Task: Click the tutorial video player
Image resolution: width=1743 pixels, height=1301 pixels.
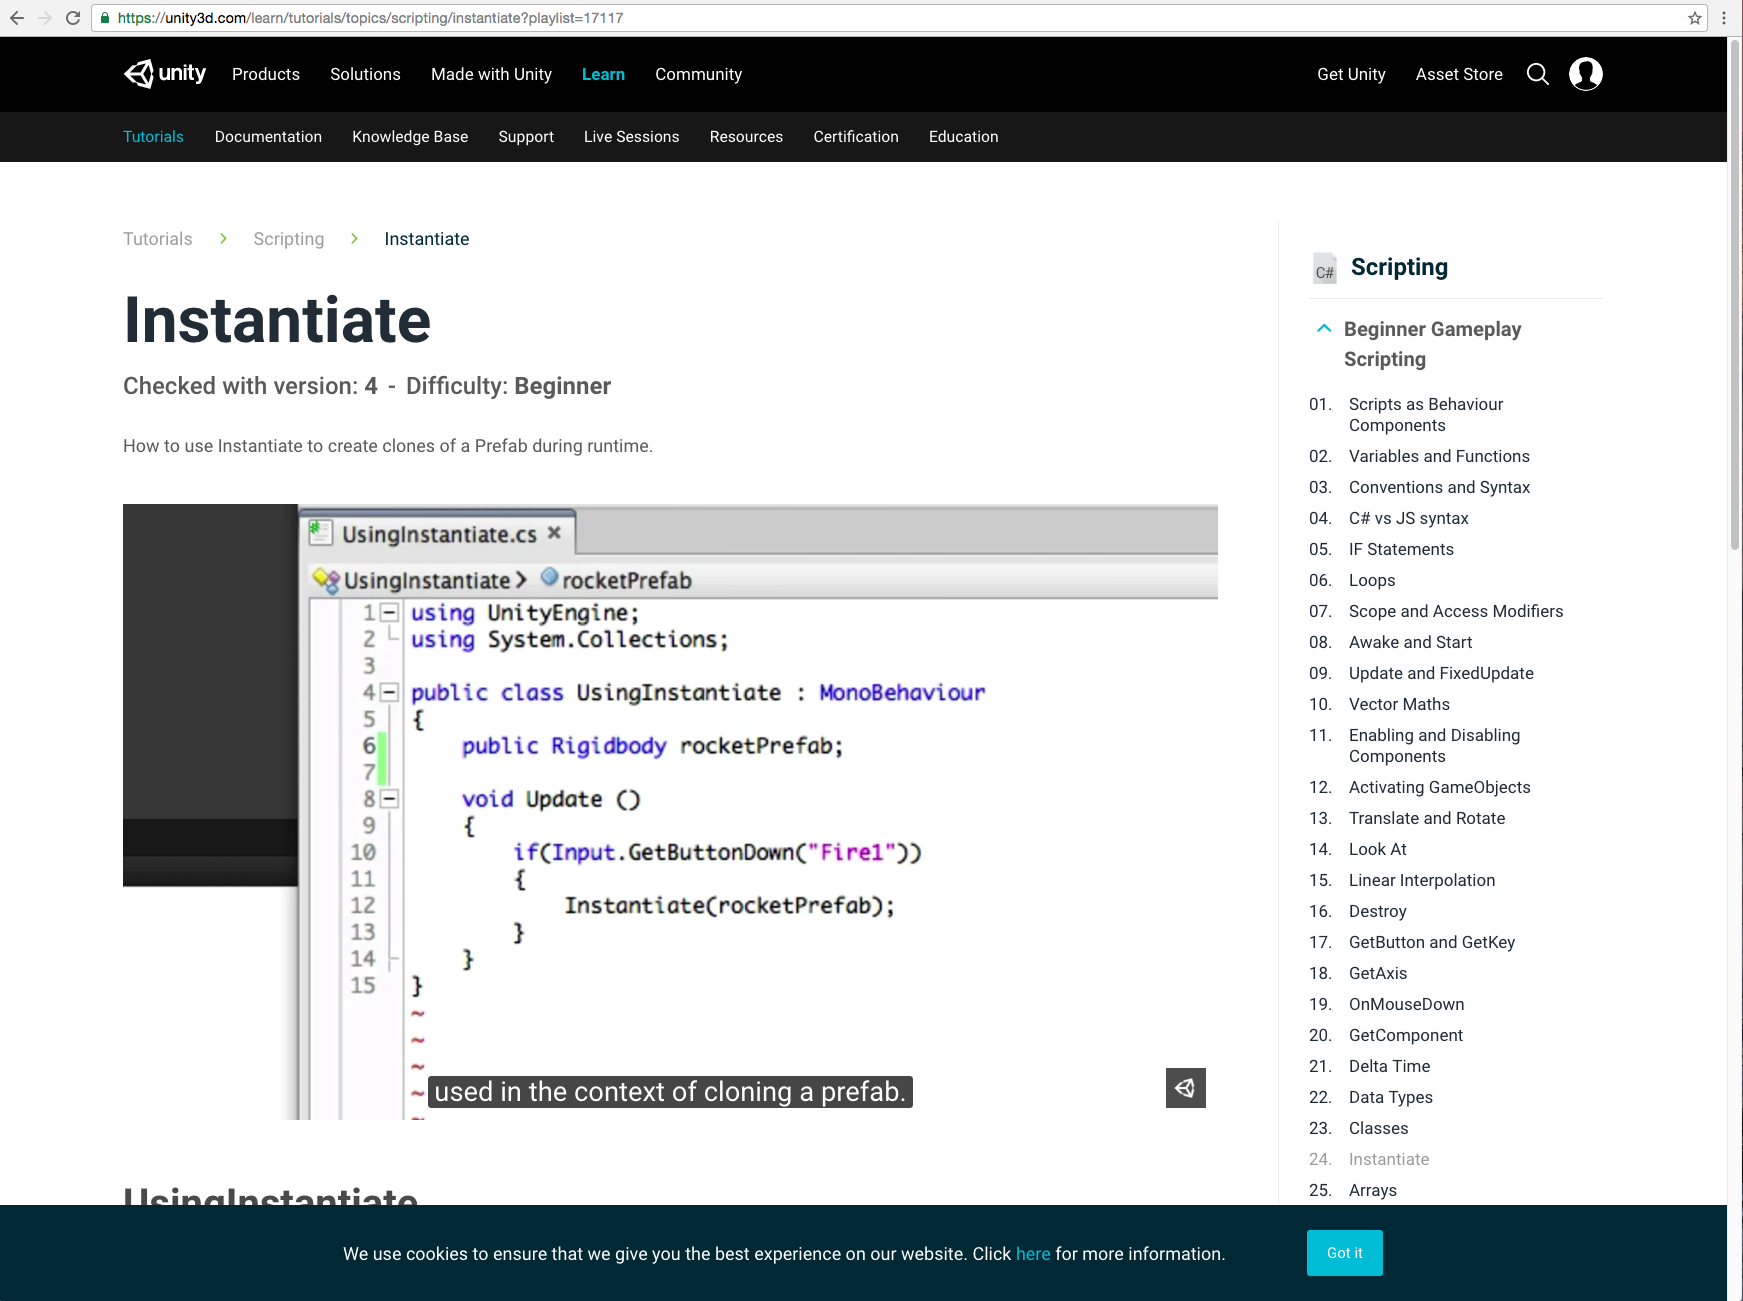Action: (670, 812)
